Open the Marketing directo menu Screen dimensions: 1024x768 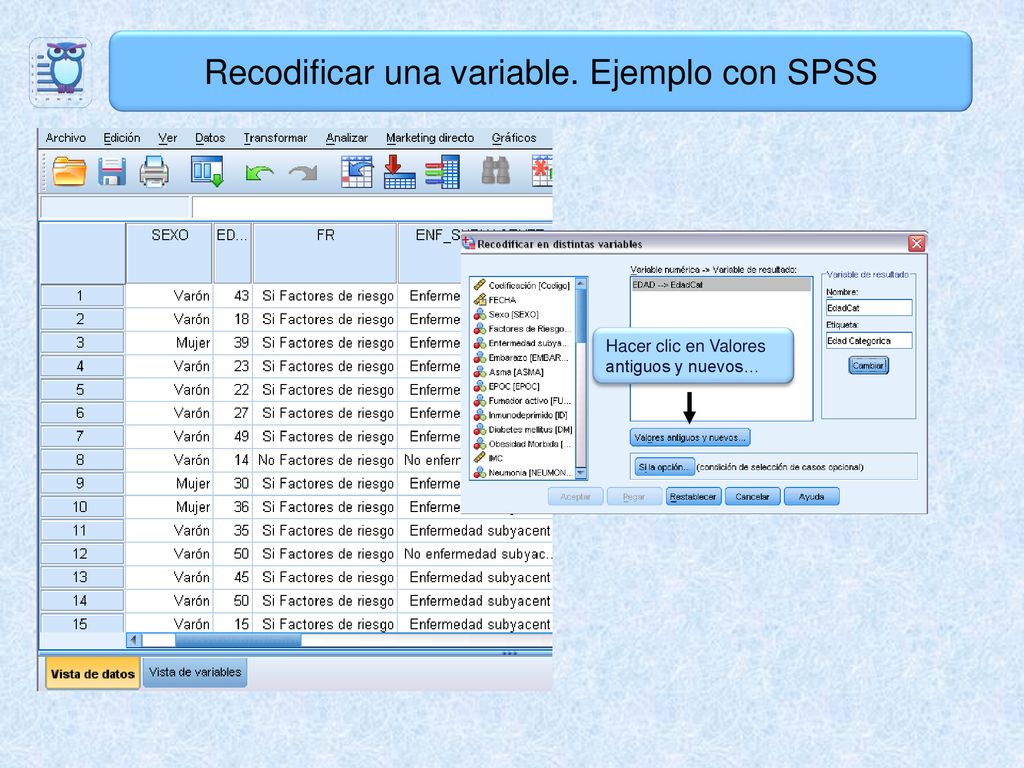[x=430, y=138]
